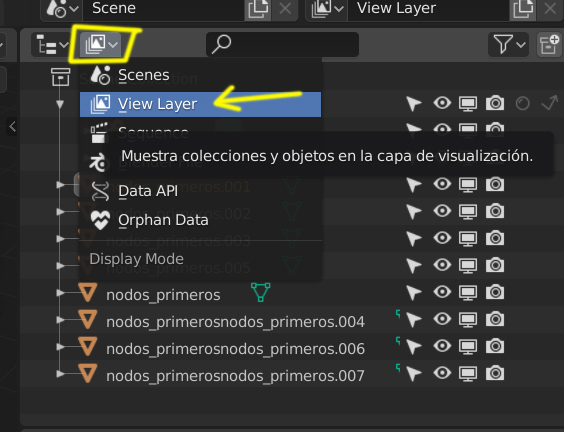Click the New Scene duplicate icon beside Scene
This screenshot has height=432, width=564.
tap(258, 9)
